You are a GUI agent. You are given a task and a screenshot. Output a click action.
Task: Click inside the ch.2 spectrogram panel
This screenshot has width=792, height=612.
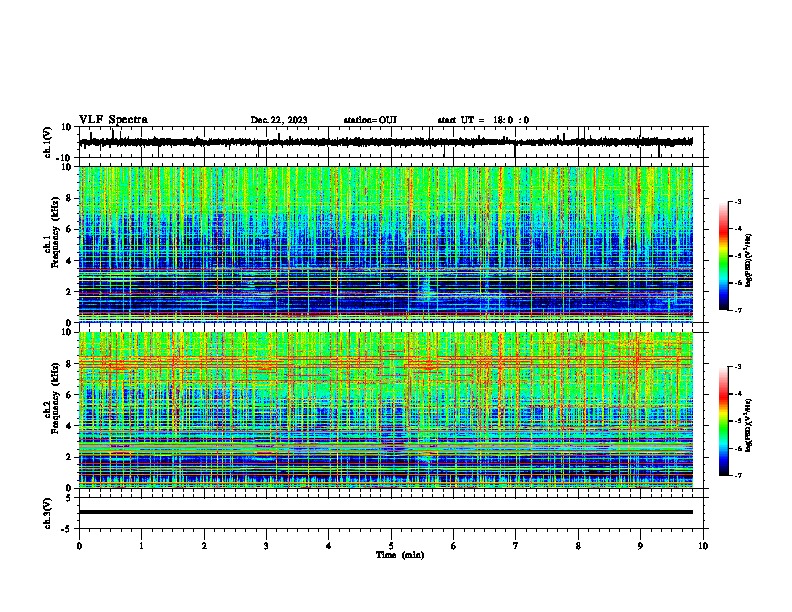[386, 410]
